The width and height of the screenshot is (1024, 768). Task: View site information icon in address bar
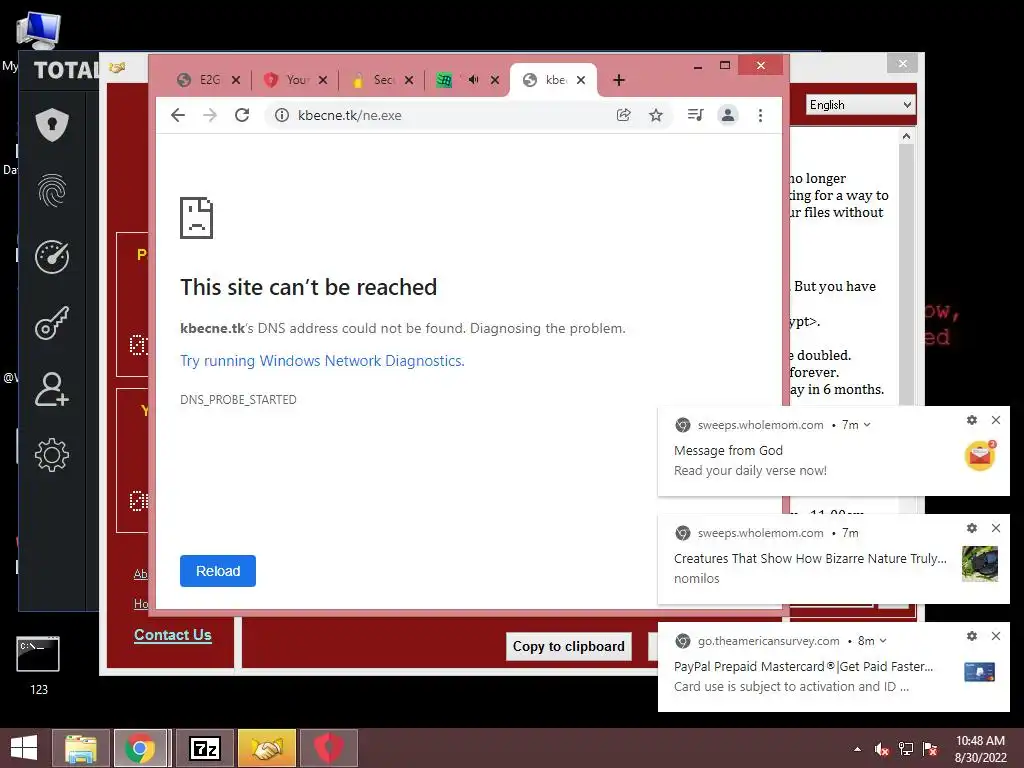point(281,116)
